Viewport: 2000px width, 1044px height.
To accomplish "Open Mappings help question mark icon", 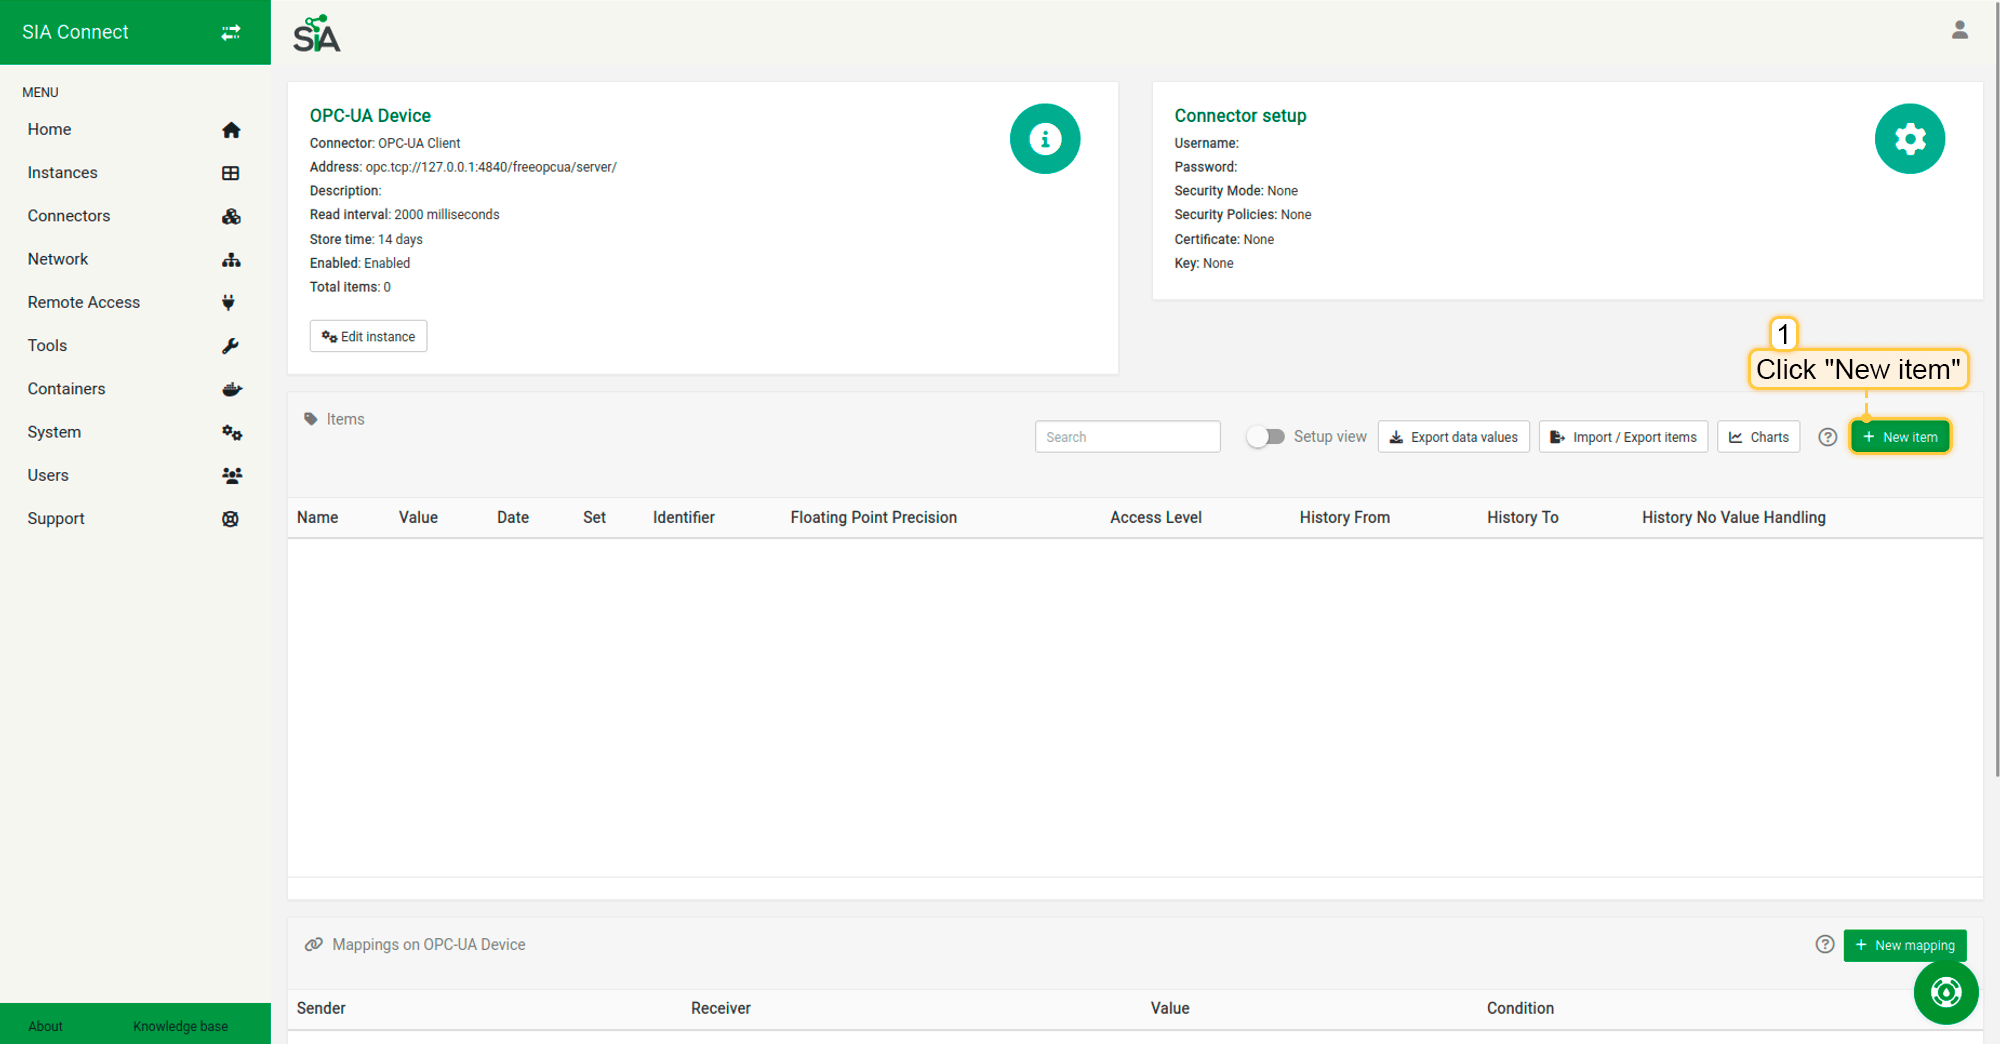I will pyautogui.click(x=1824, y=944).
